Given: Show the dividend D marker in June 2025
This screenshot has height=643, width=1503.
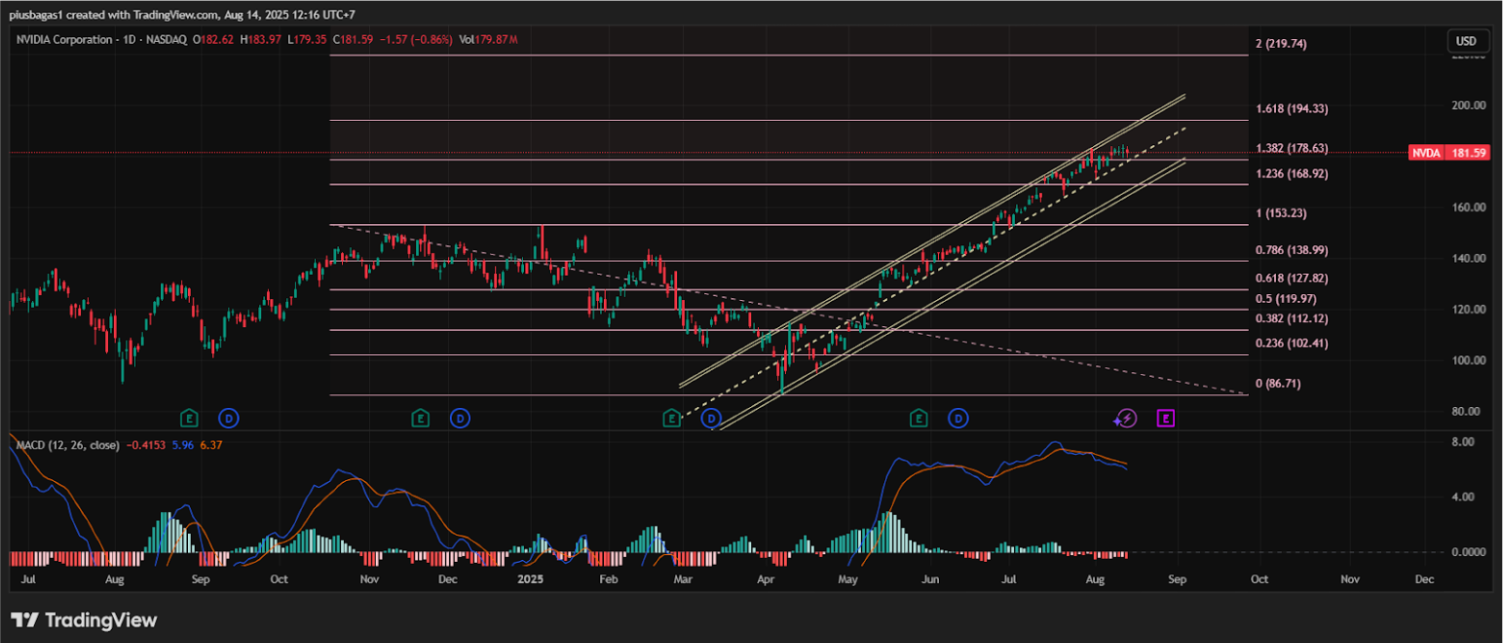Looking at the screenshot, I should [x=958, y=417].
